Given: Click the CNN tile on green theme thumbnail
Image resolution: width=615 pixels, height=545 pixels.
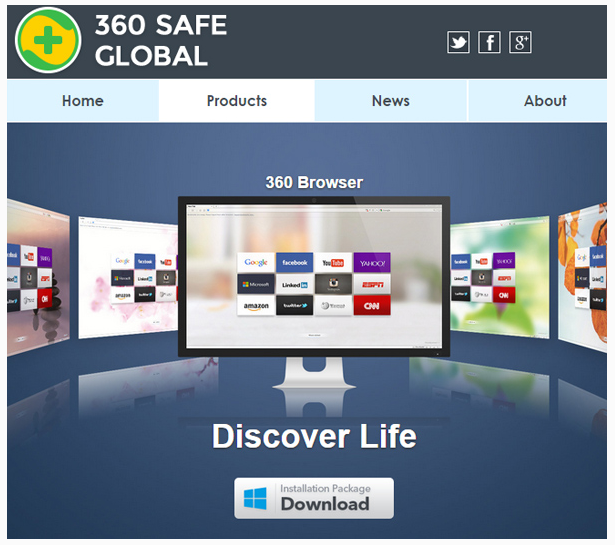Looking at the screenshot, I should coord(504,295).
